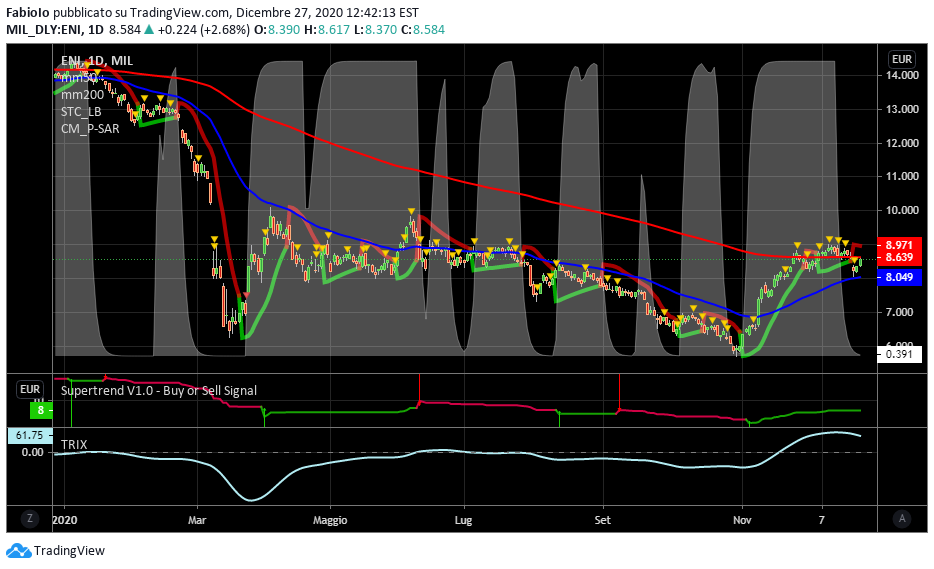Click the red 8.971 price label

coord(902,244)
